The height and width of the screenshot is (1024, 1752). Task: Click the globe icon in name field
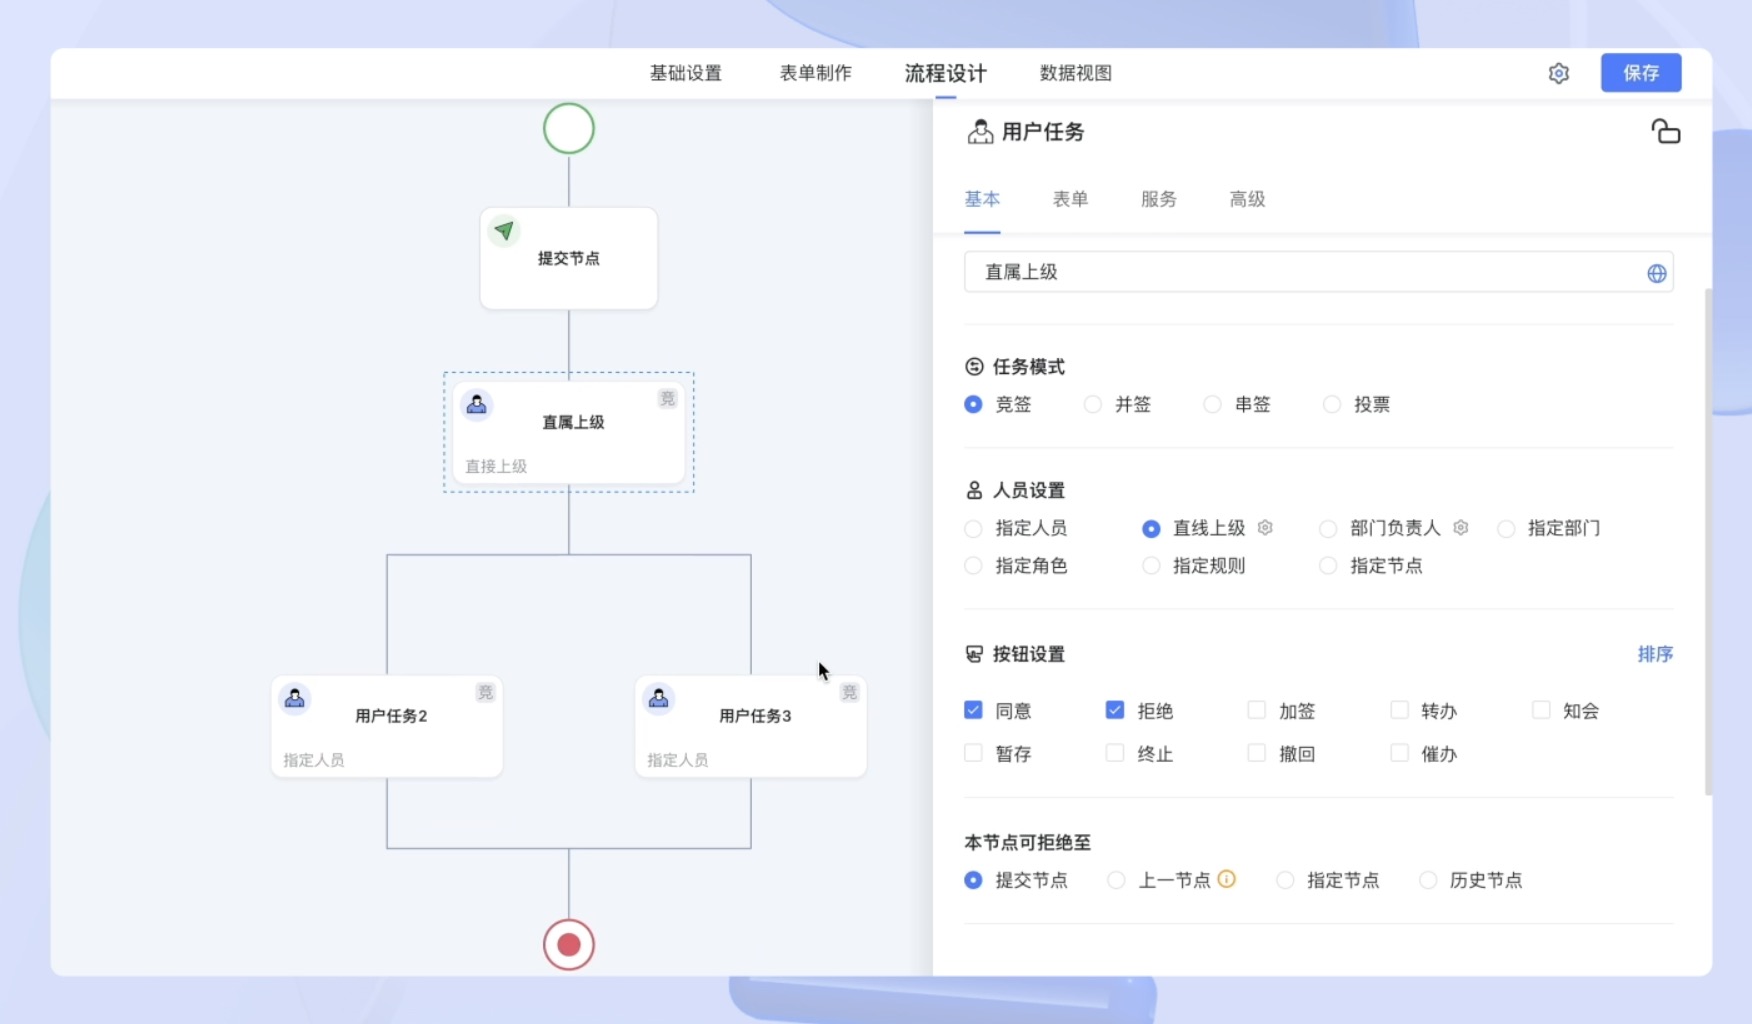[x=1656, y=273]
